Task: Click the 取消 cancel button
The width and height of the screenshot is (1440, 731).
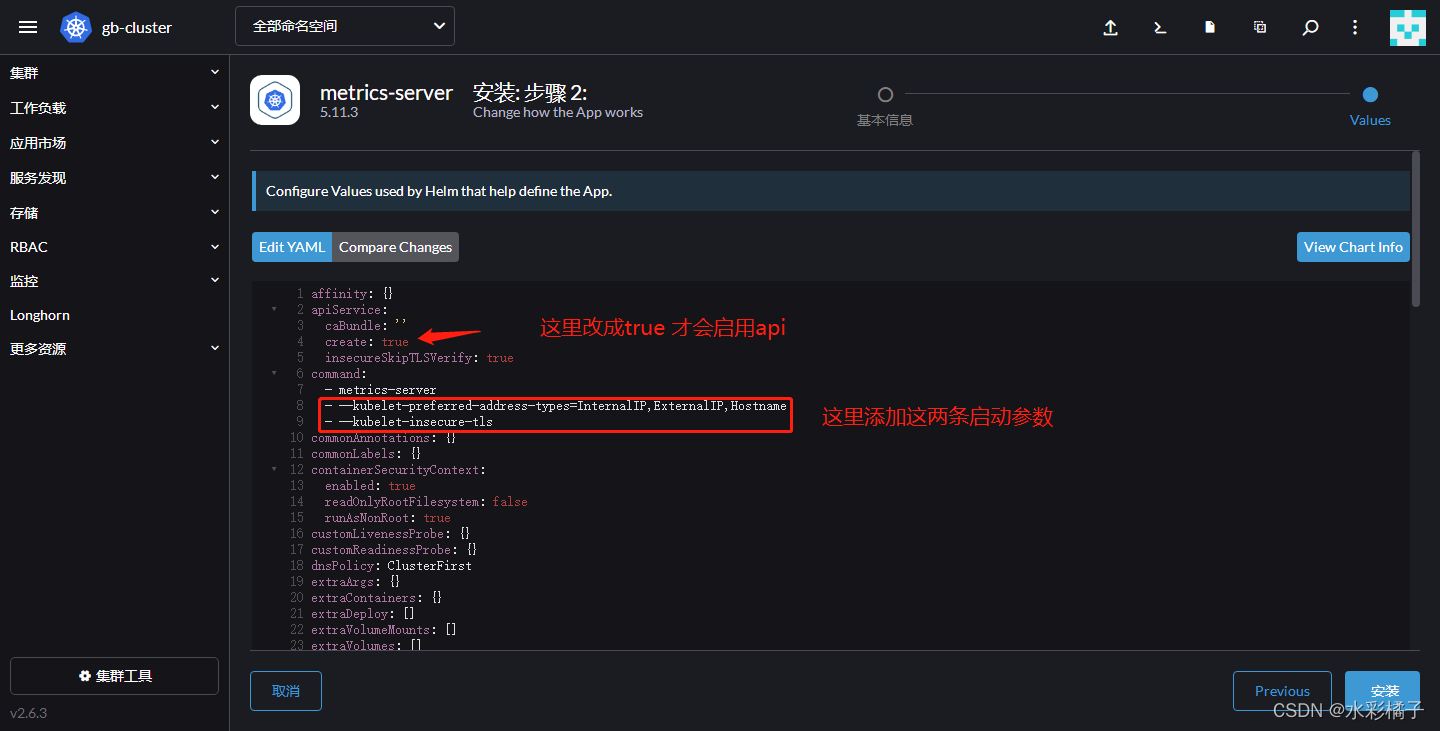Action: pos(286,691)
